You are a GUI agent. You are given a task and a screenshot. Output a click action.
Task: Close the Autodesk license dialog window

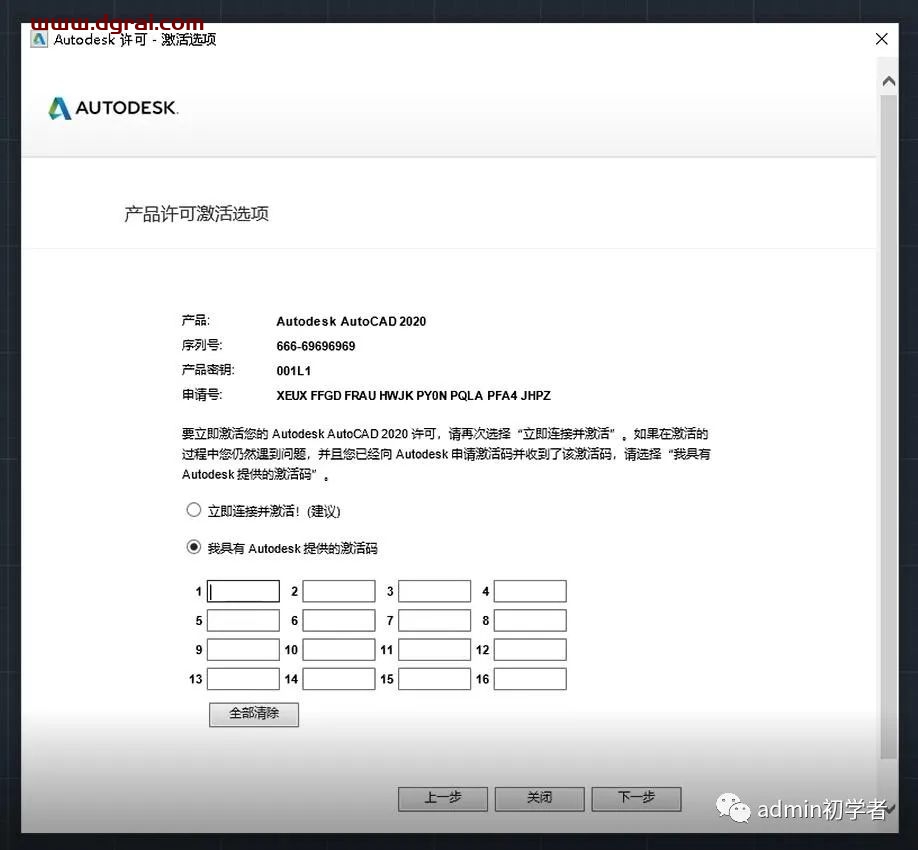coord(881,39)
